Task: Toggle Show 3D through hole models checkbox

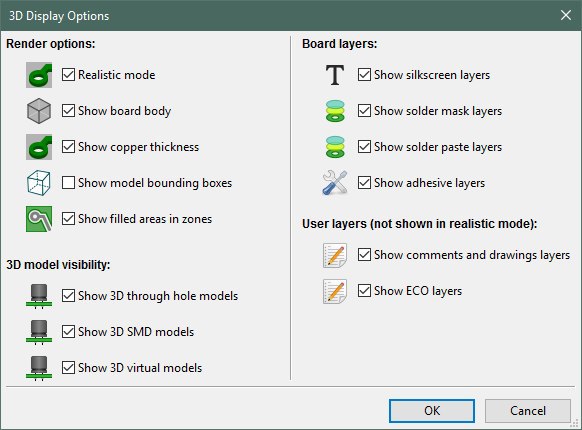Action: point(68,296)
